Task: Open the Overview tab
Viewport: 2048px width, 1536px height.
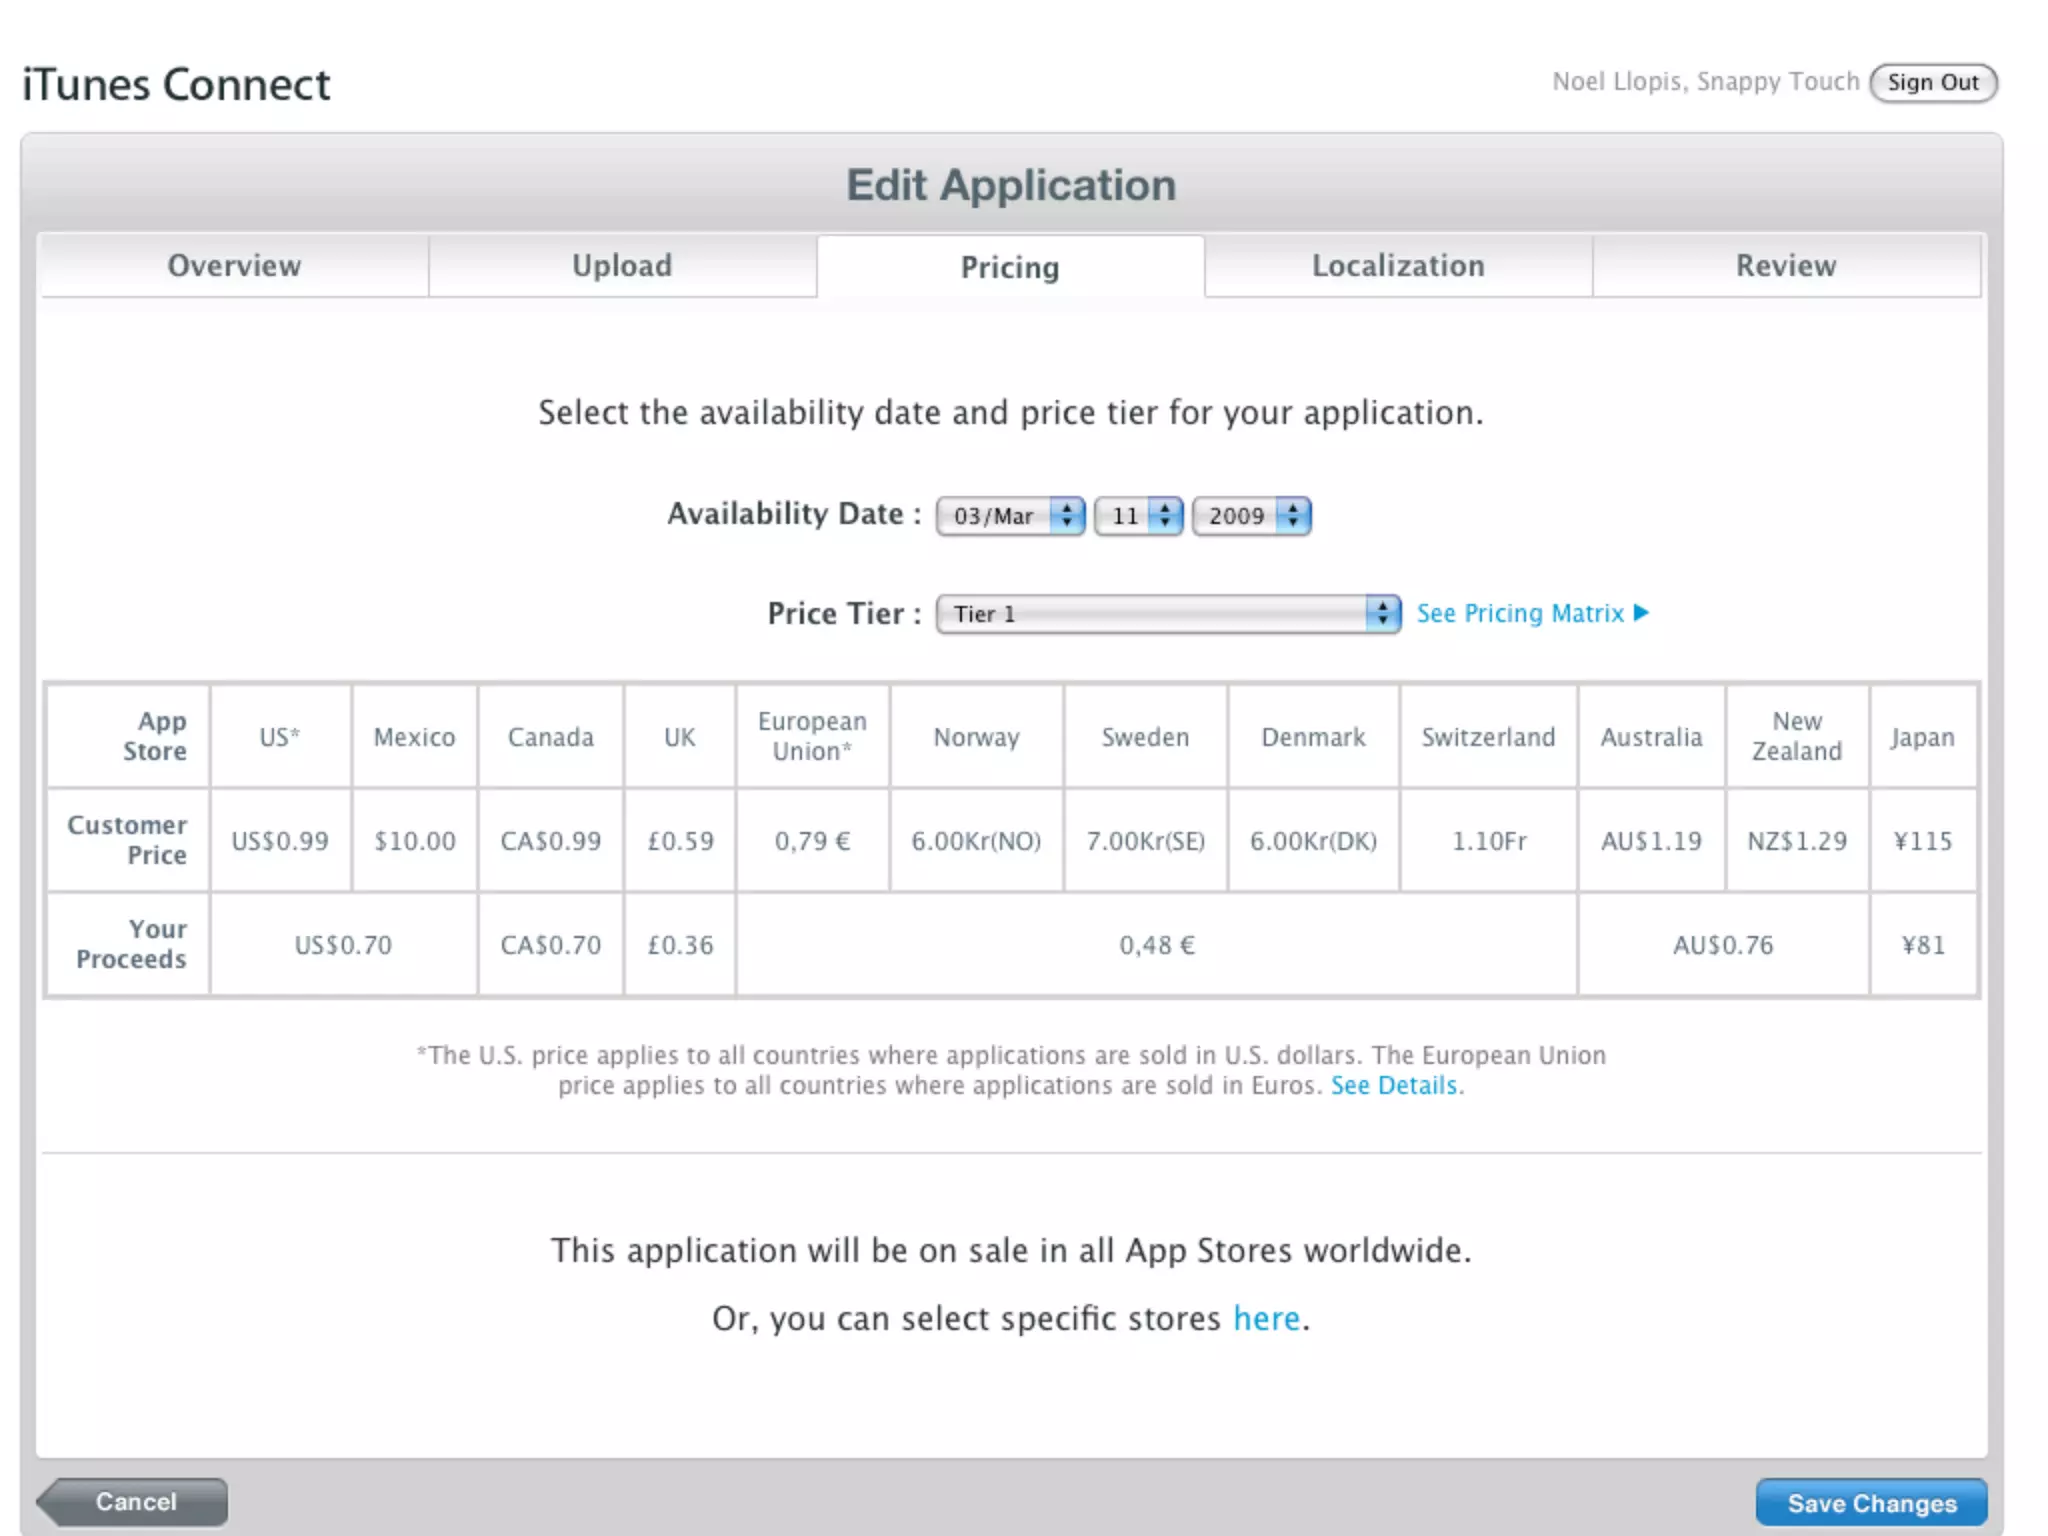Action: [x=234, y=266]
